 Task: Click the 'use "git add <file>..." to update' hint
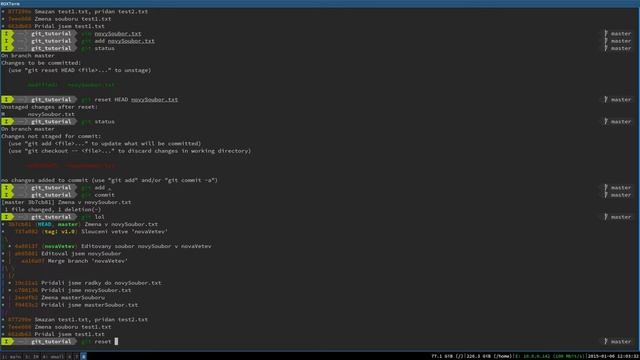[x=104, y=143]
